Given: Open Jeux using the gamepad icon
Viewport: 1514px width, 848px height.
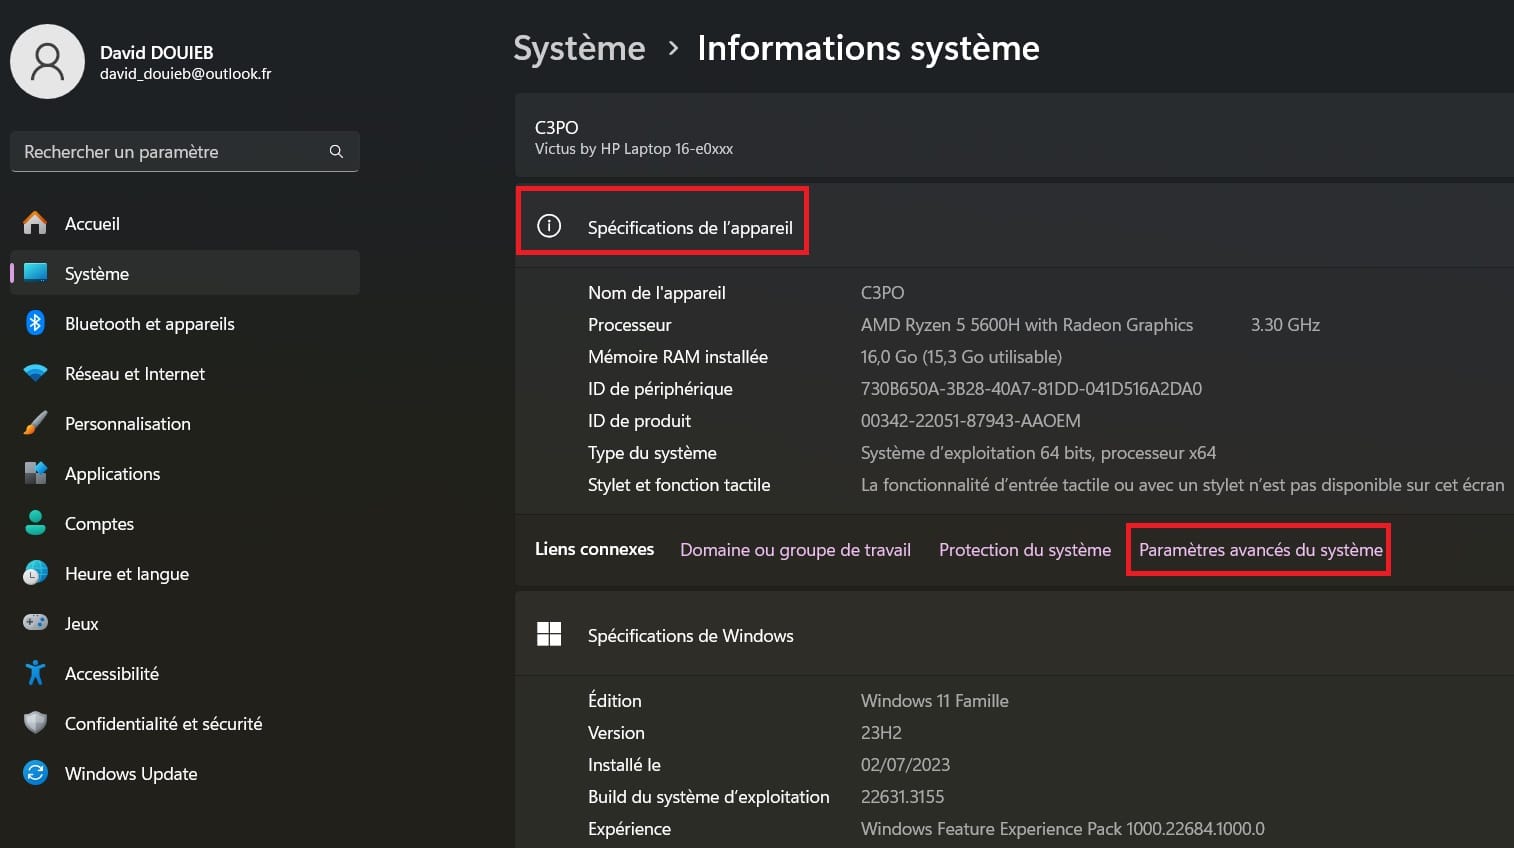Looking at the screenshot, I should click(35, 623).
